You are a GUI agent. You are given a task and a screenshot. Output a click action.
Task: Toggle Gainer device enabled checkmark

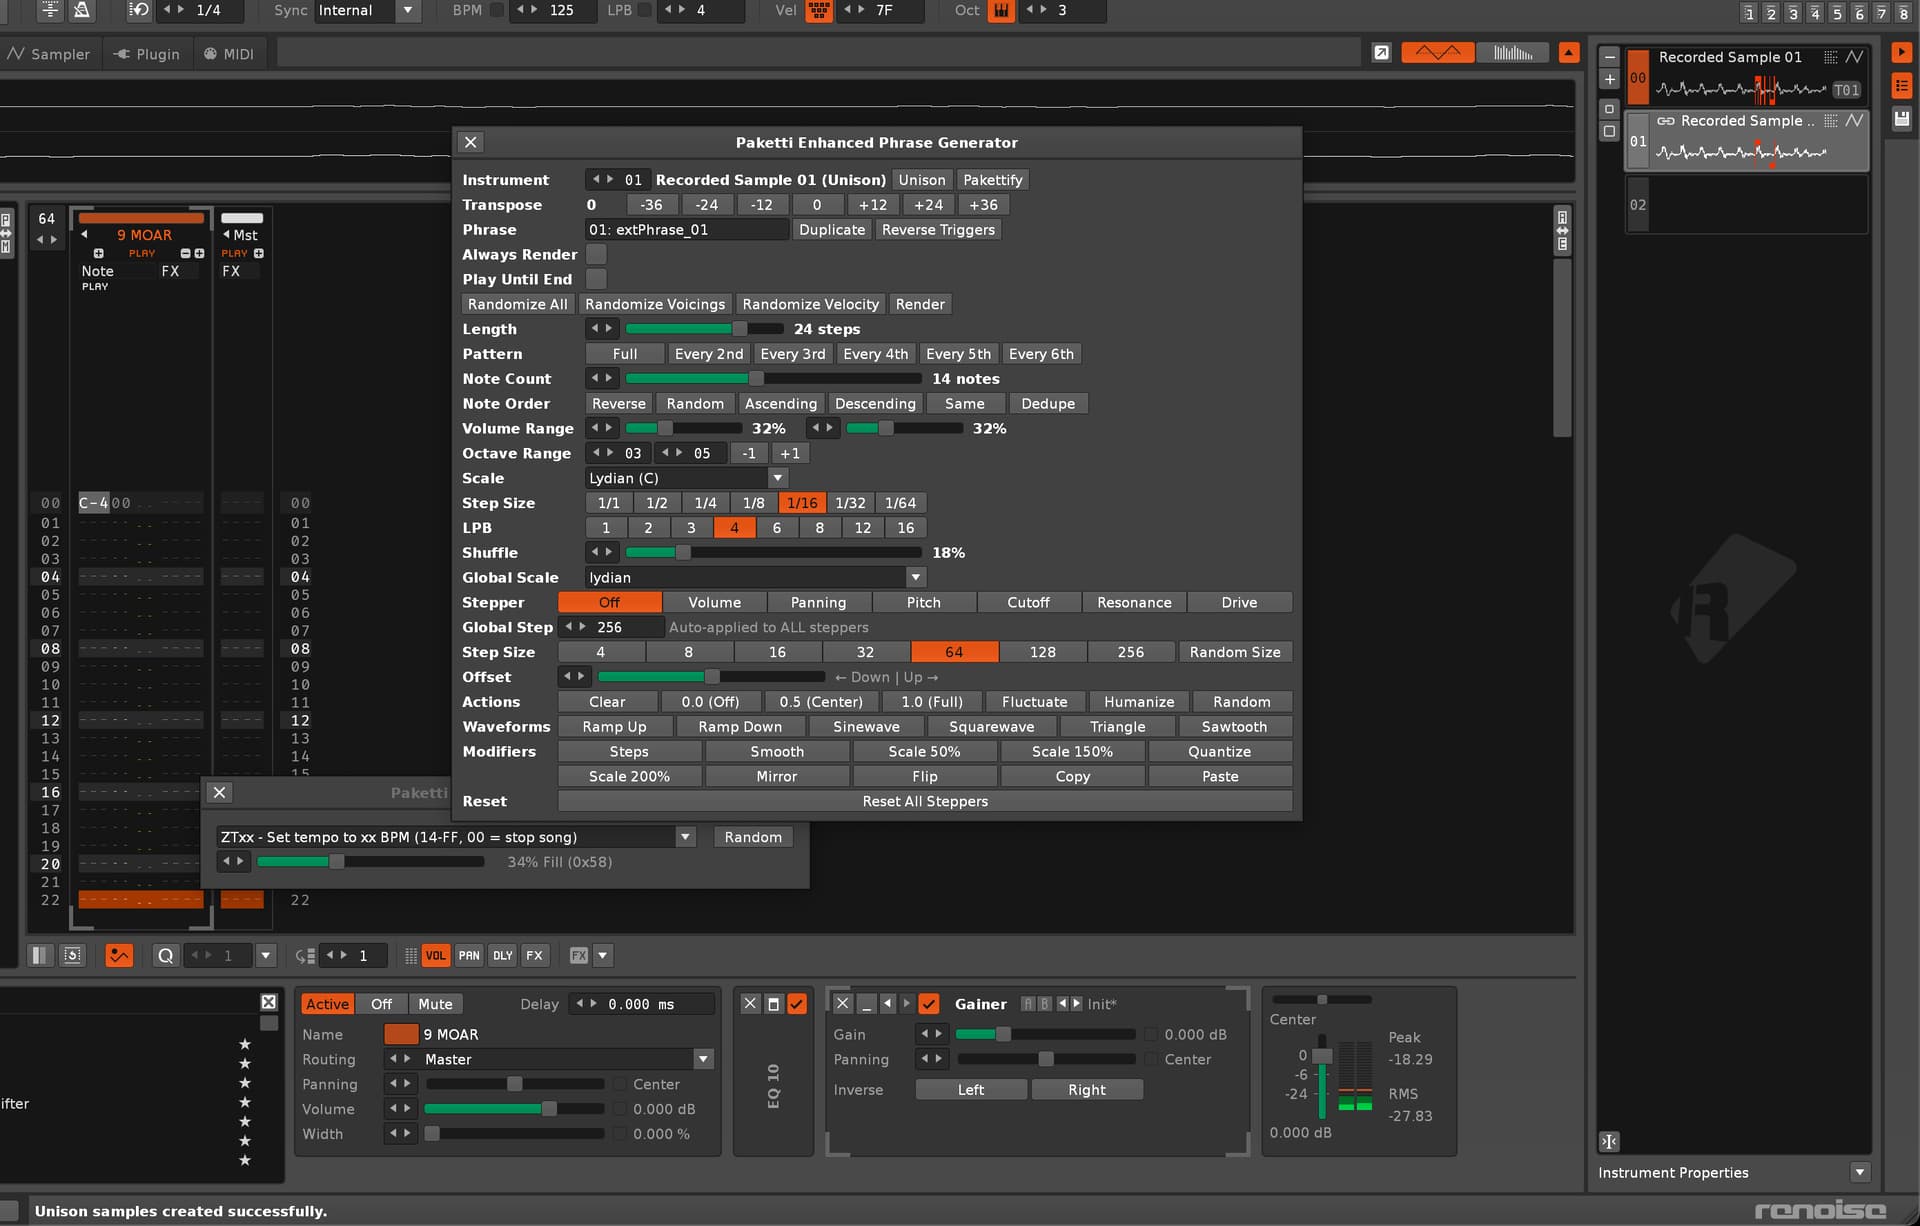tap(929, 1003)
